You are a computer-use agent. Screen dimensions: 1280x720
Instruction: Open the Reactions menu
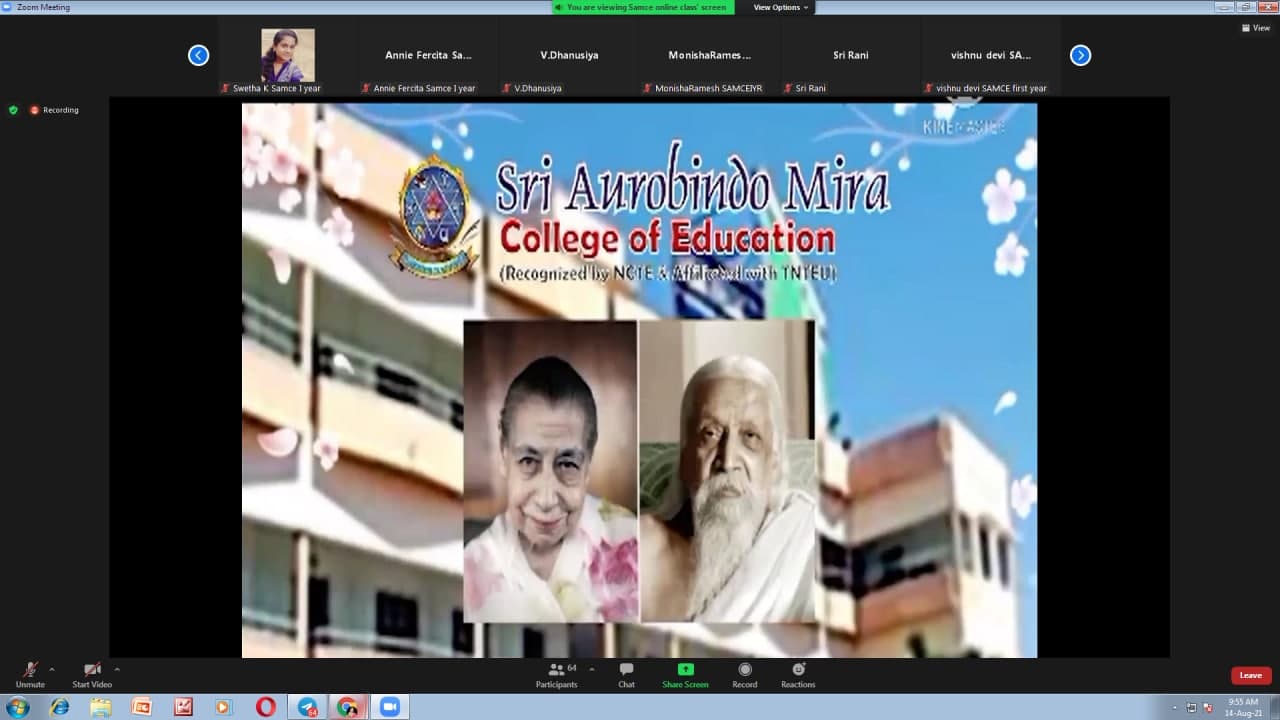798,675
